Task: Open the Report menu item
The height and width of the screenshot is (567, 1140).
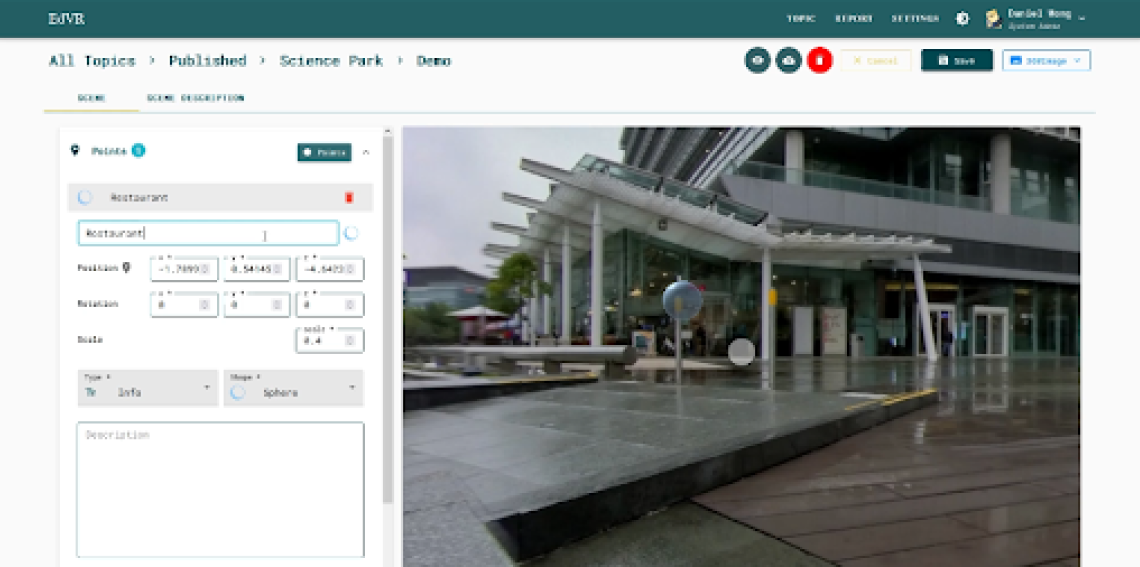Action: (x=853, y=18)
